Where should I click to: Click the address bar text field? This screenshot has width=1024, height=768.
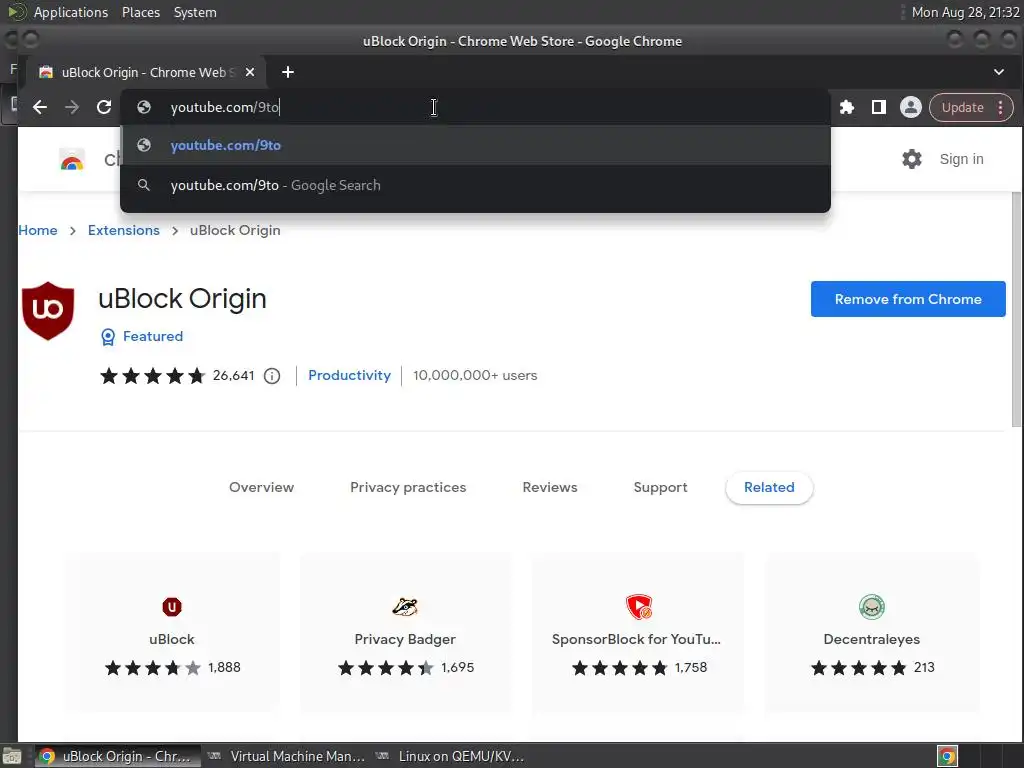click(475, 107)
